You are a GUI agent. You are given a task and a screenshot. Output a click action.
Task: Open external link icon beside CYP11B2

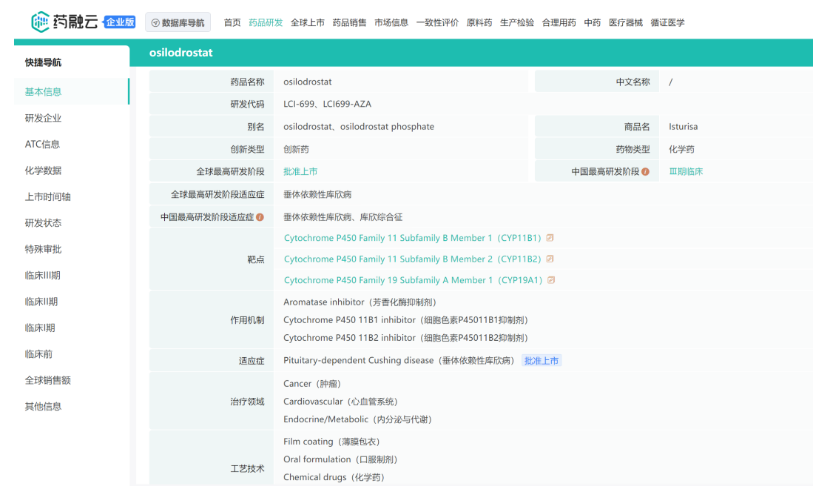tap(550, 259)
